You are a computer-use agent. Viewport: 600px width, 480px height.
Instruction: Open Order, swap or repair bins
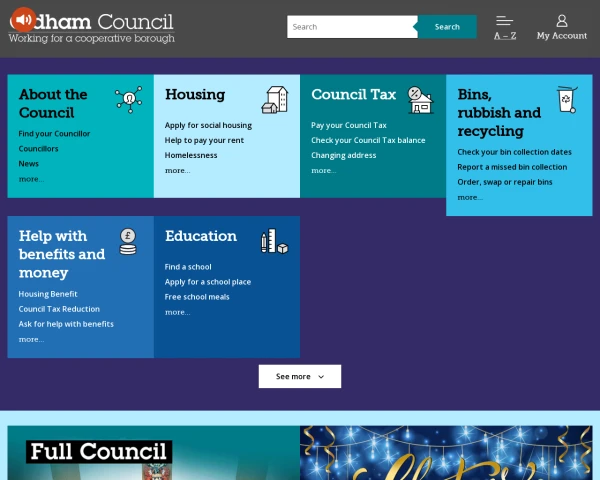[x=505, y=182]
